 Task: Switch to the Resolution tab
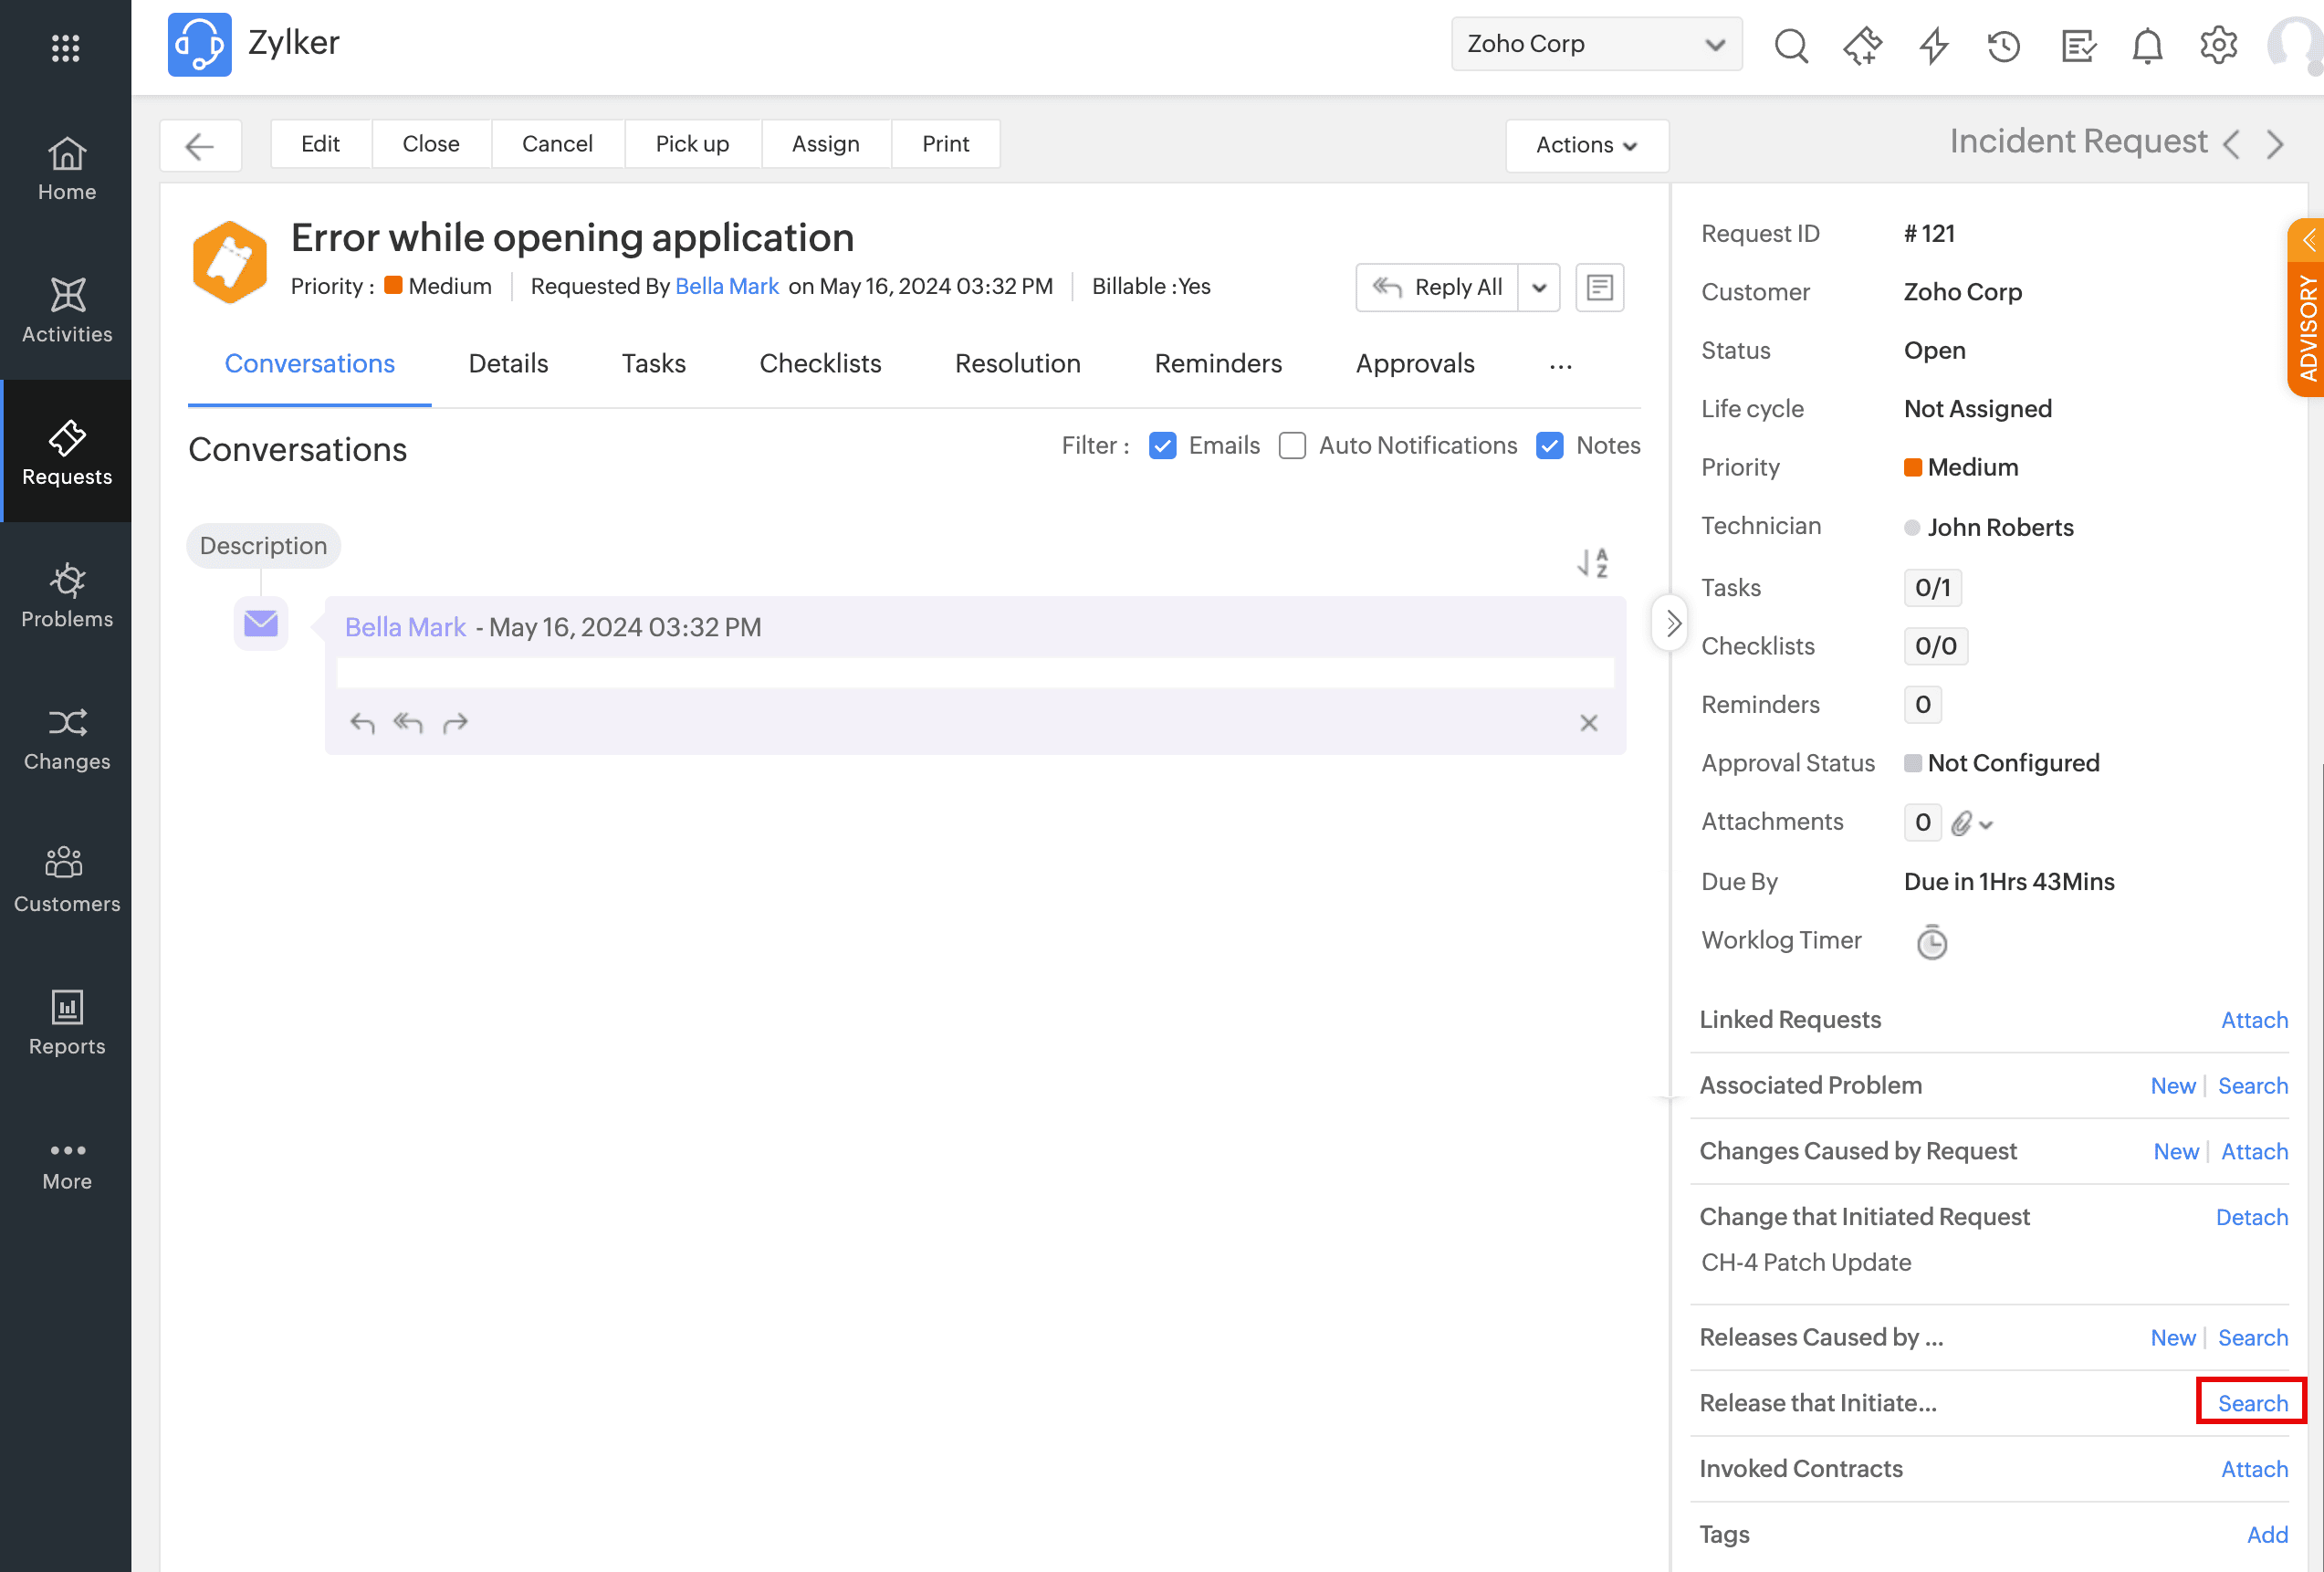click(1017, 364)
